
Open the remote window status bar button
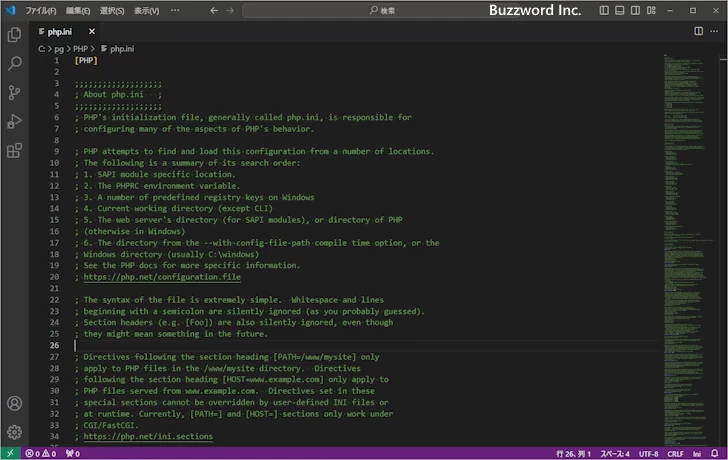click(x=10, y=454)
